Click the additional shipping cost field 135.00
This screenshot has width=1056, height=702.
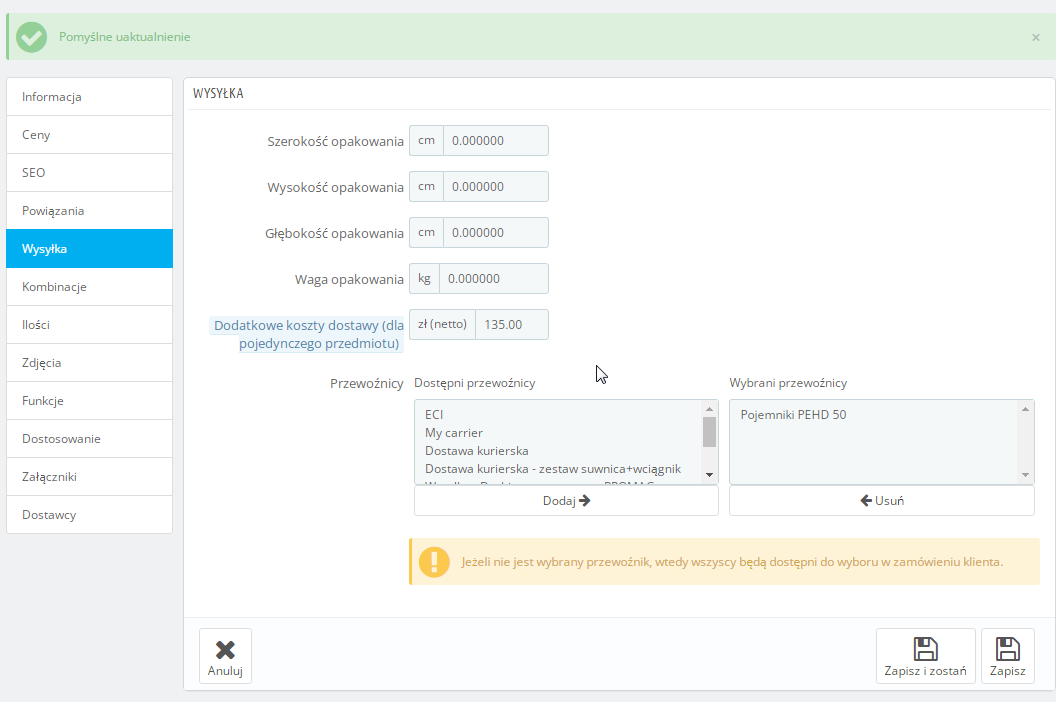coord(512,325)
